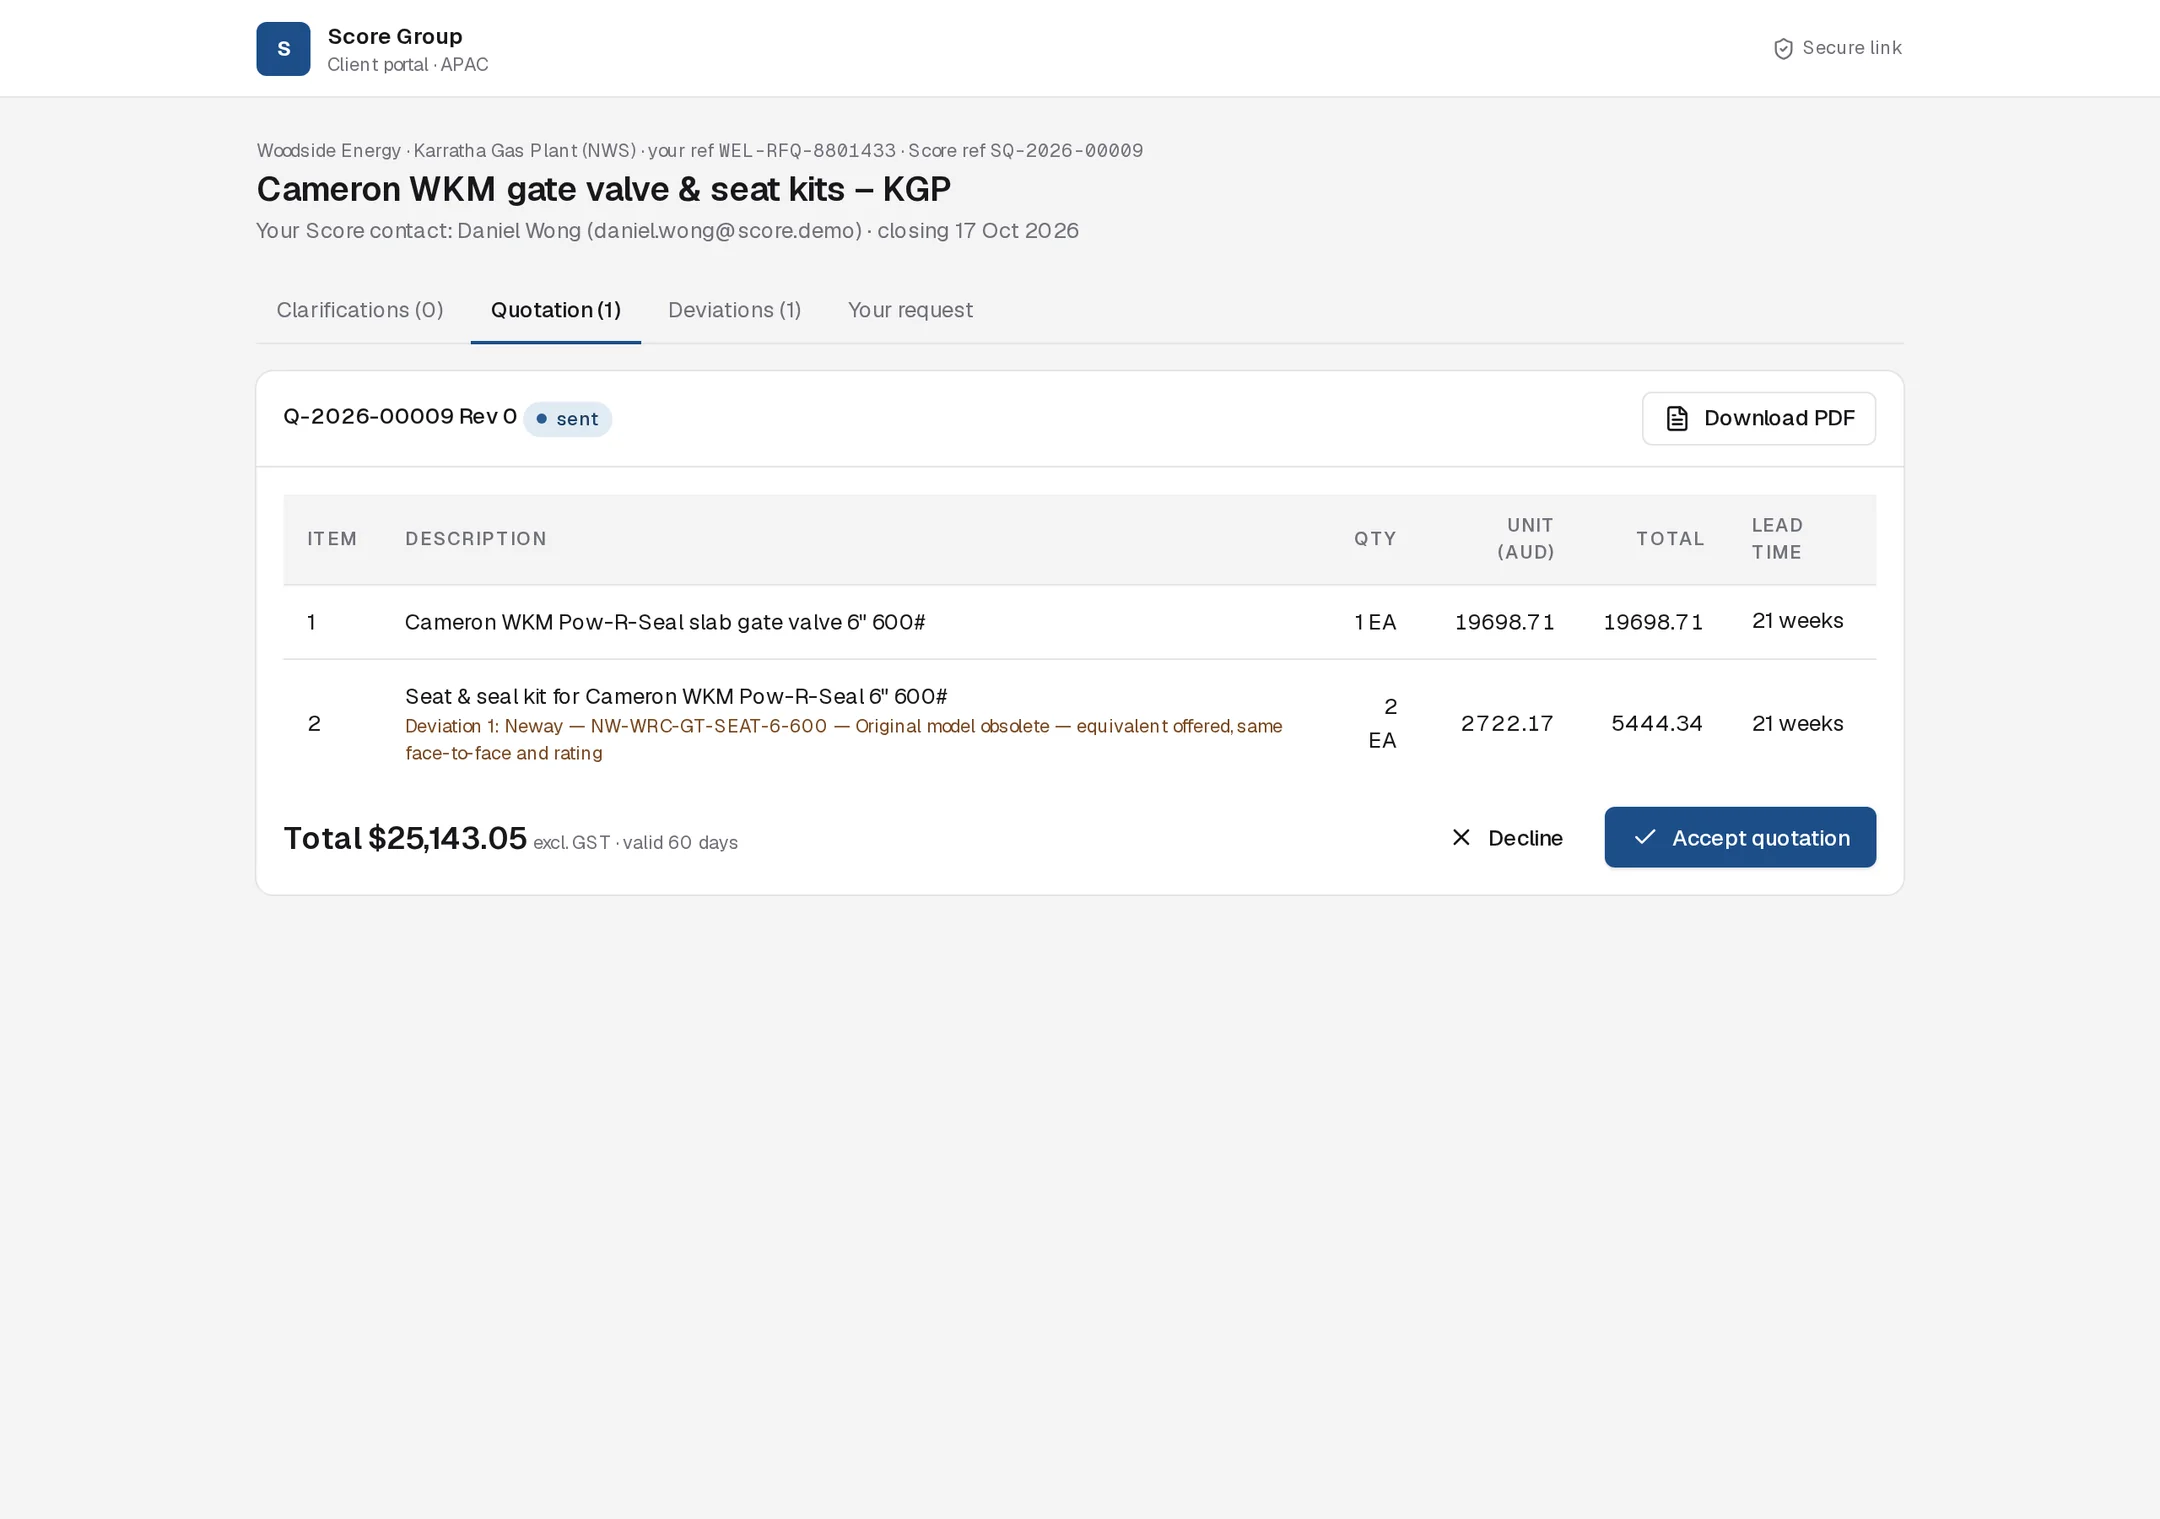Click Client portal · APAC subtitle
The image size is (2160, 1519).
pos(408,65)
